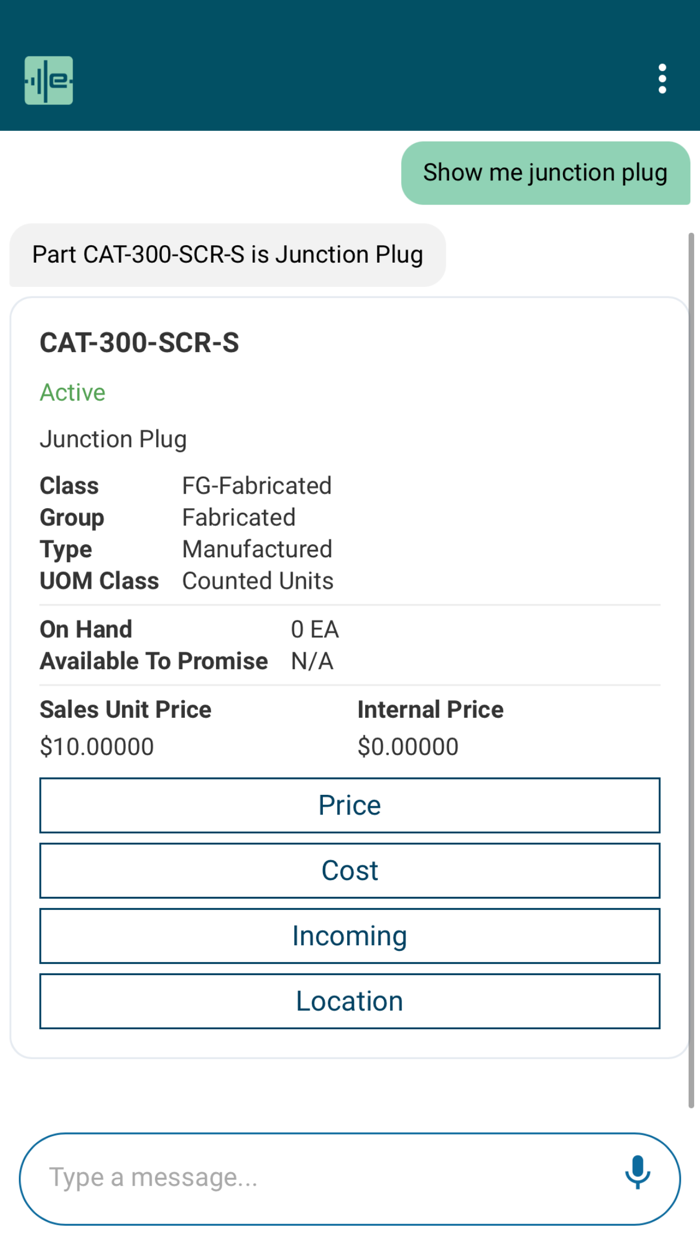
Task: Click the chat vertical scrollbar
Action: coord(691,670)
